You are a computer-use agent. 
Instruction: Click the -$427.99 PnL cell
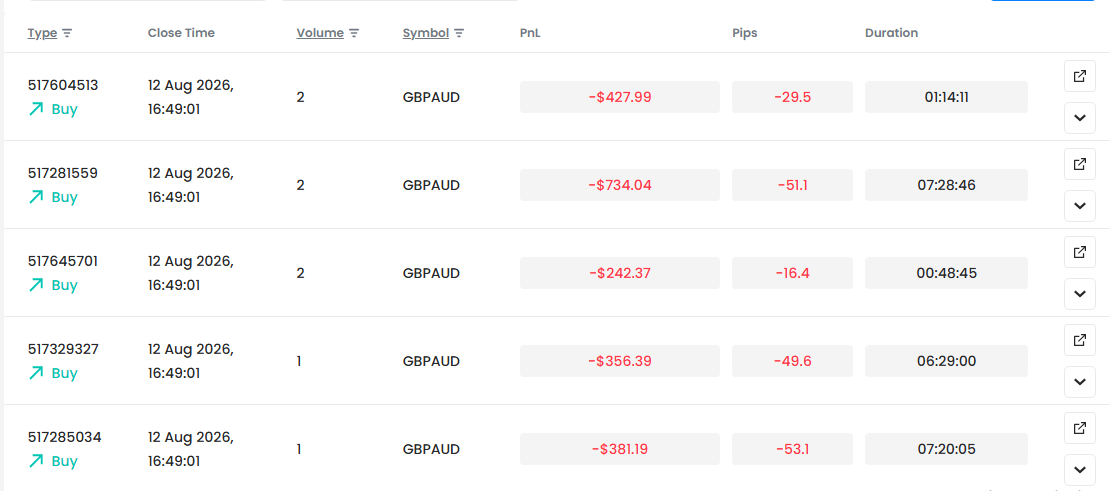click(x=620, y=97)
